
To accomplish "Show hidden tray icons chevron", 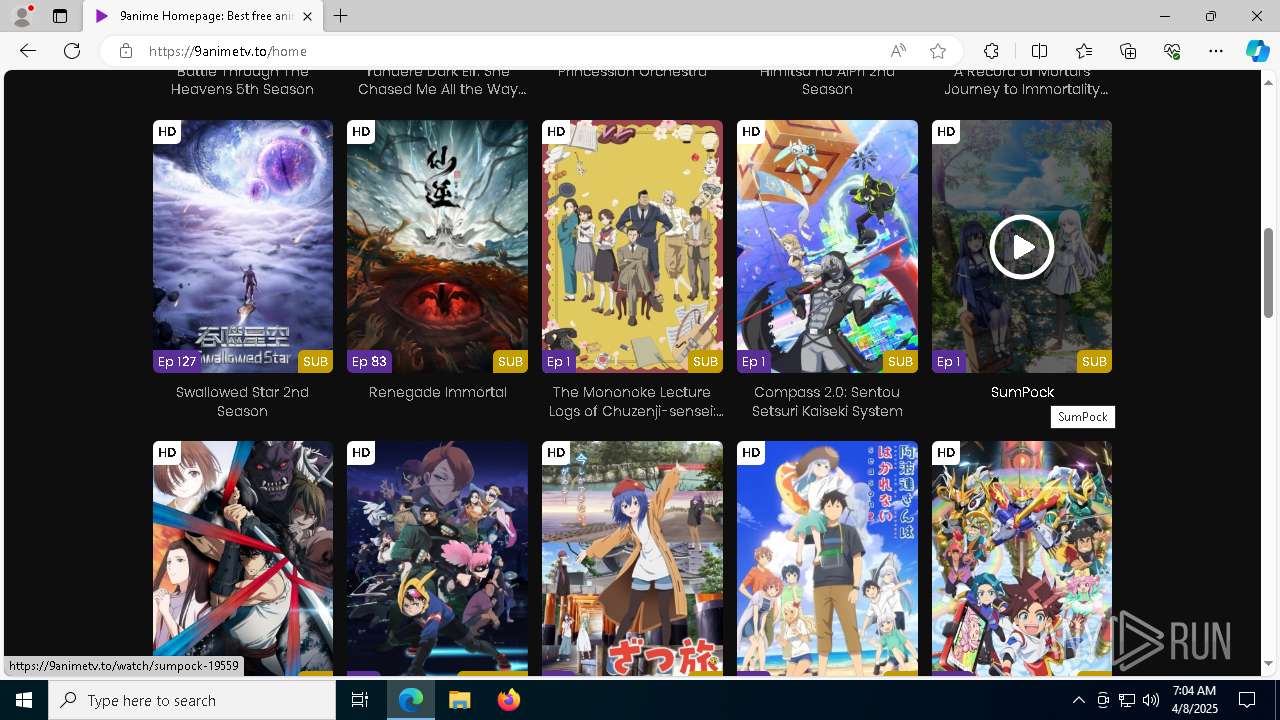I will point(1078,700).
